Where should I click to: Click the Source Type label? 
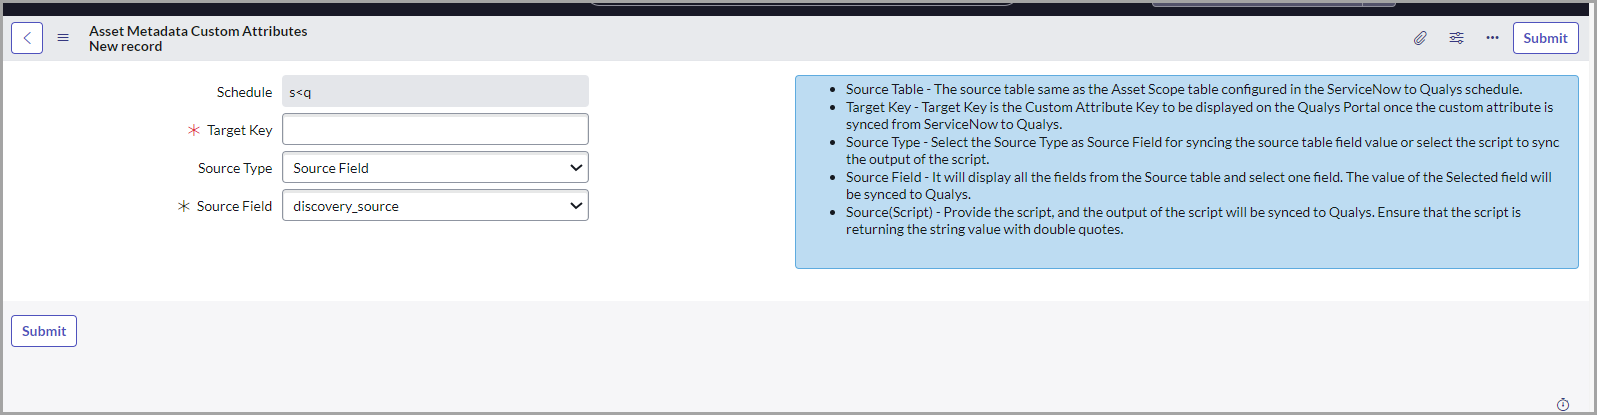click(235, 168)
